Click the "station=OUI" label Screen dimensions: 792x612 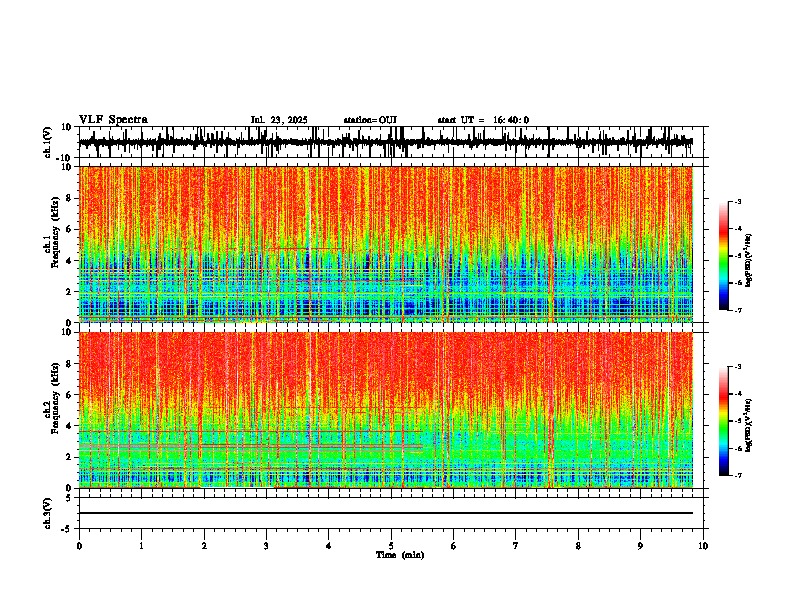pyautogui.click(x=370, y=120)
